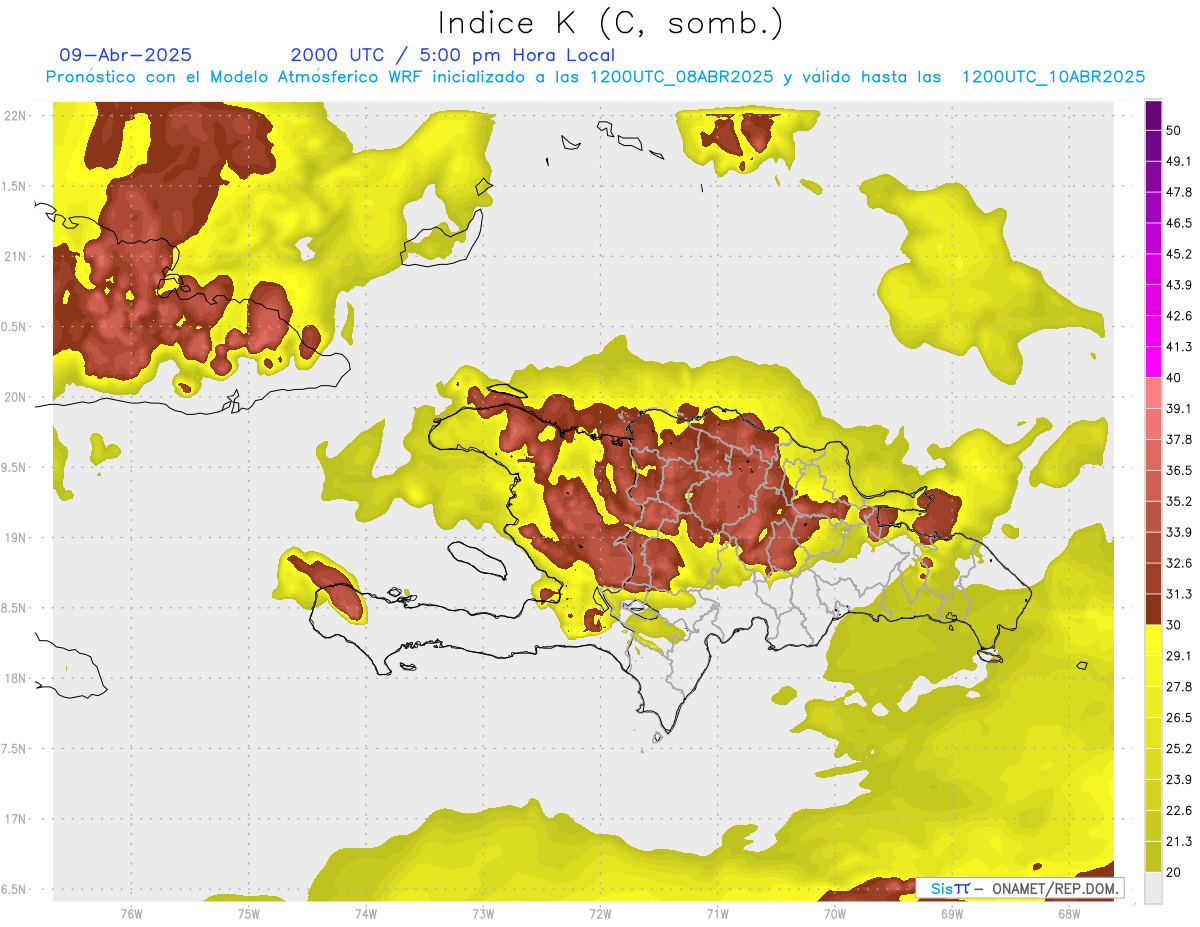
Task: Click the colorbar value "41.3"
Action: pos(1179,347)
